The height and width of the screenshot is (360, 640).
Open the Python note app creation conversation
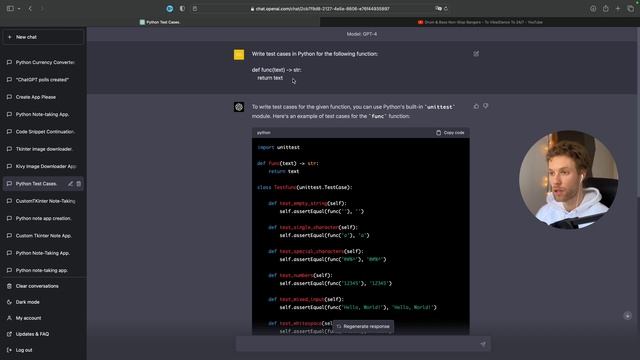click(x=43, y=218)
